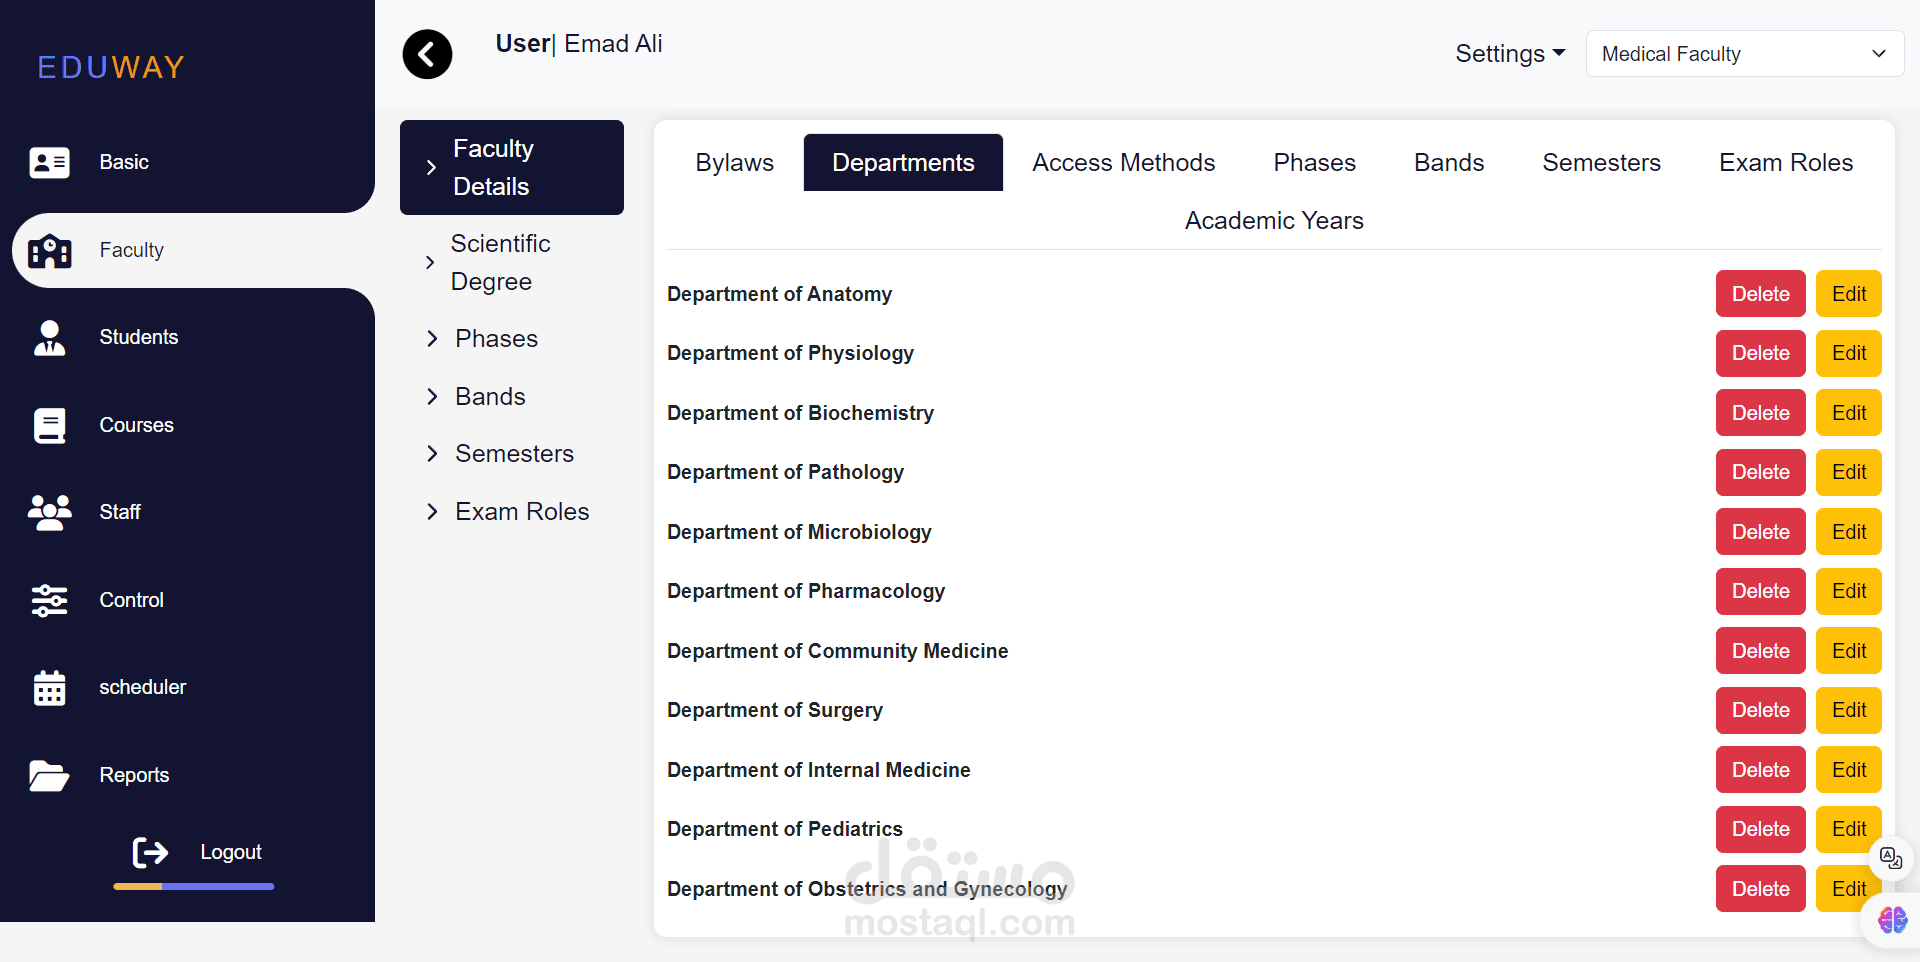Screen dimensions: 1920x962
Task: Open the Settings dropdown menu
Action: coord(1509,54)
